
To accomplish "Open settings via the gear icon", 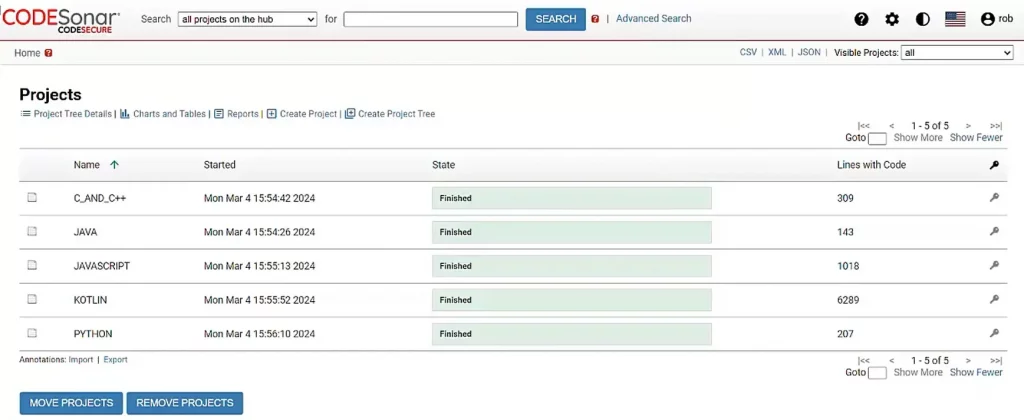I will click(892, 19).
